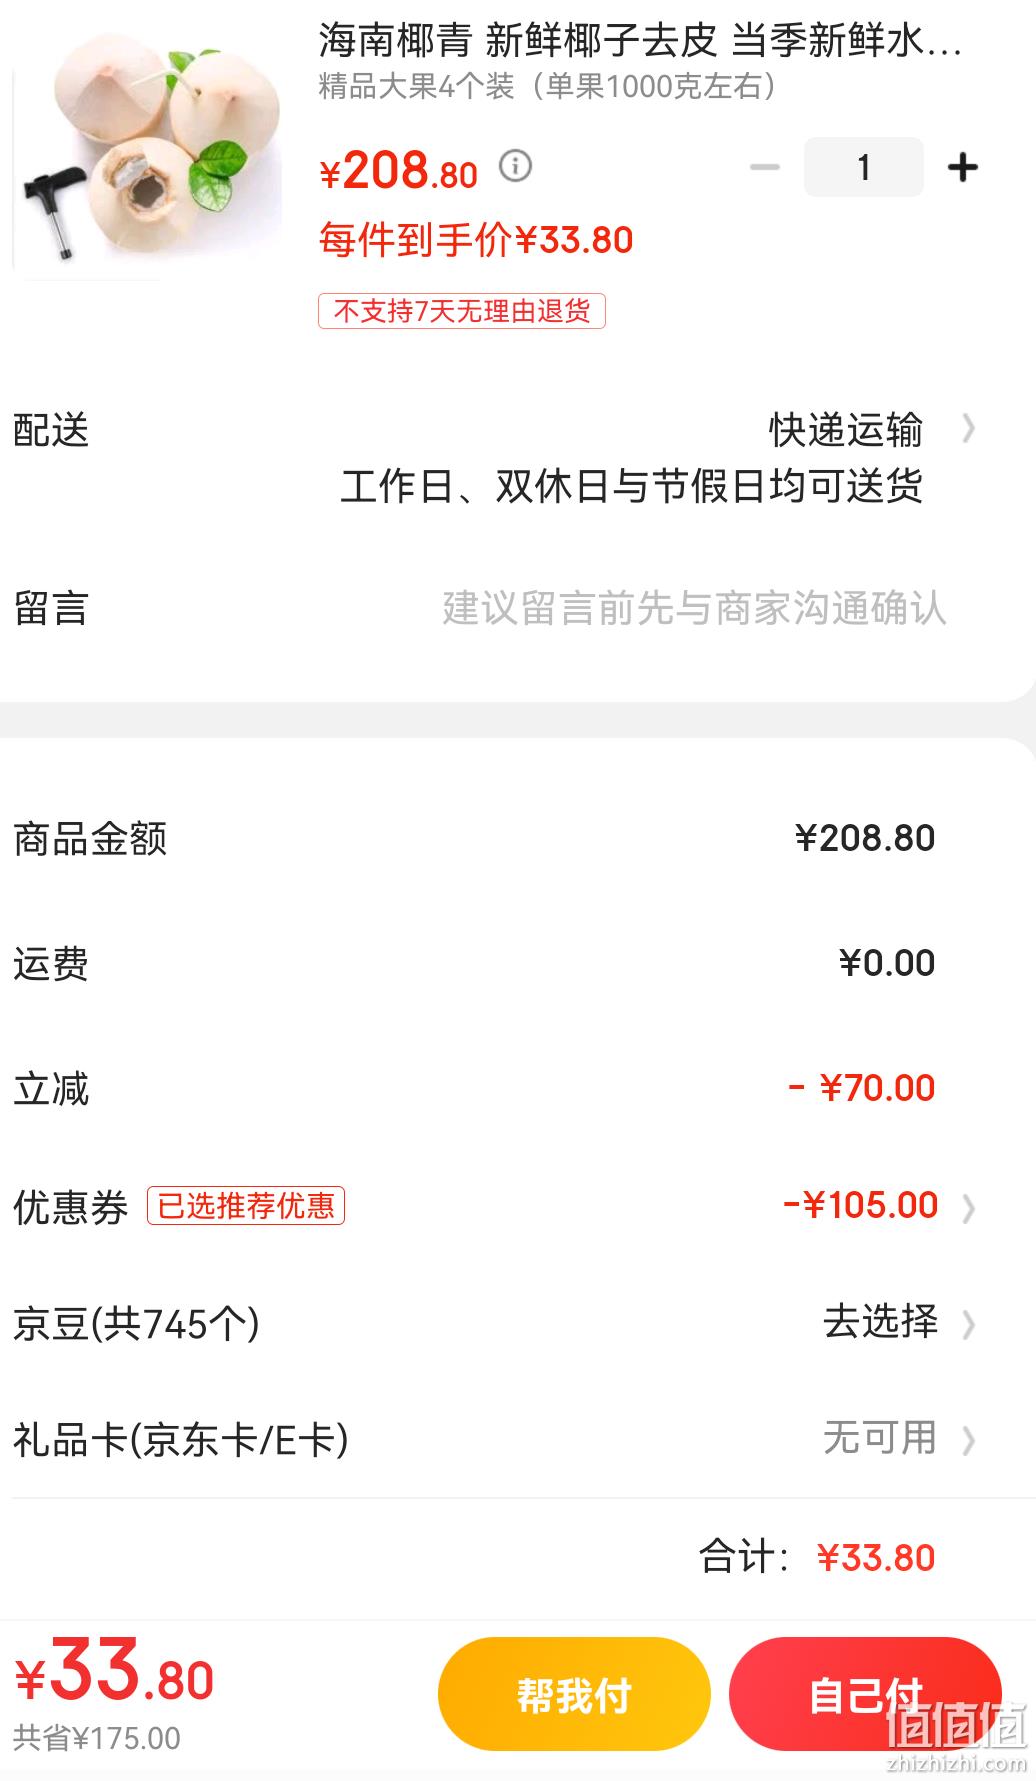Image resolution: width=1036 pixels, height=1781 pixels.
Task: Tap the 帮我付 button
Action: click(574, 1694)
